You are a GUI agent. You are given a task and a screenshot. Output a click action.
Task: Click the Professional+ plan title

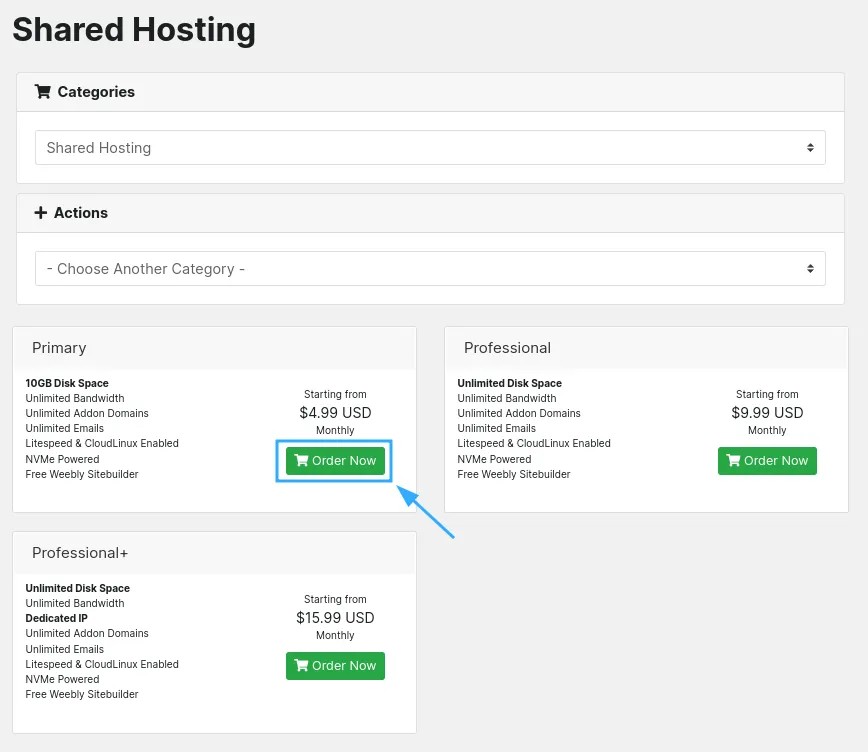pyautogui.click(x=80, y=553)
